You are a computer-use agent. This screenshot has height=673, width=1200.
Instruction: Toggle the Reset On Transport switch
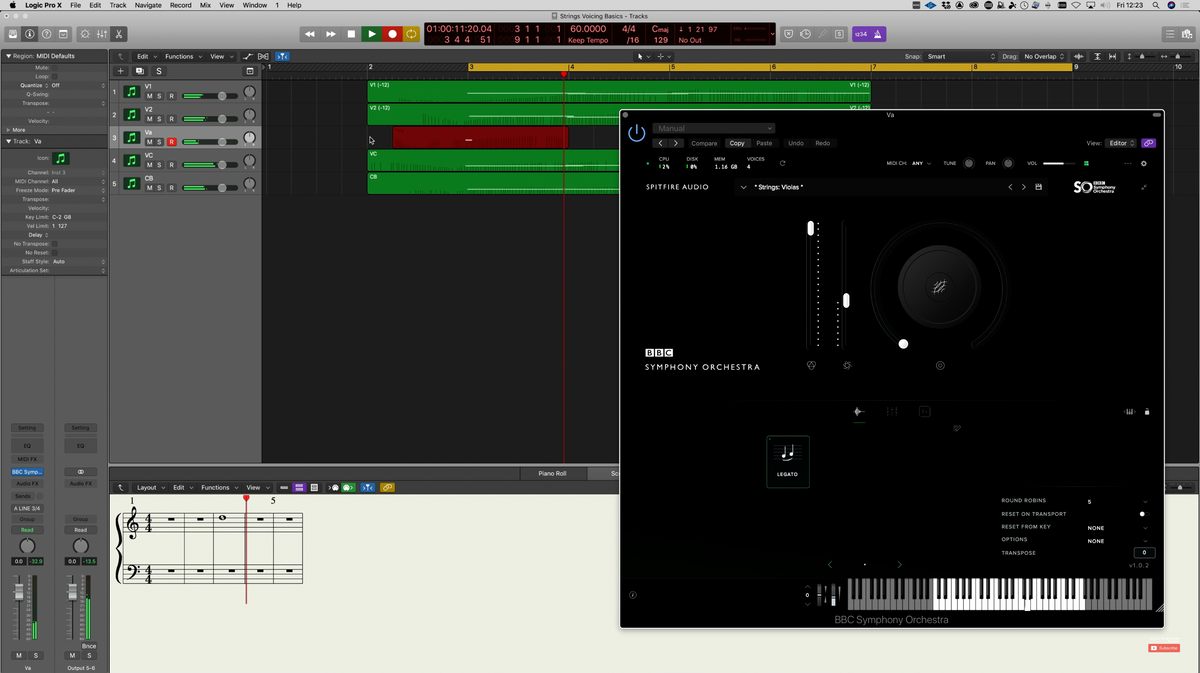pos(1142,514)
